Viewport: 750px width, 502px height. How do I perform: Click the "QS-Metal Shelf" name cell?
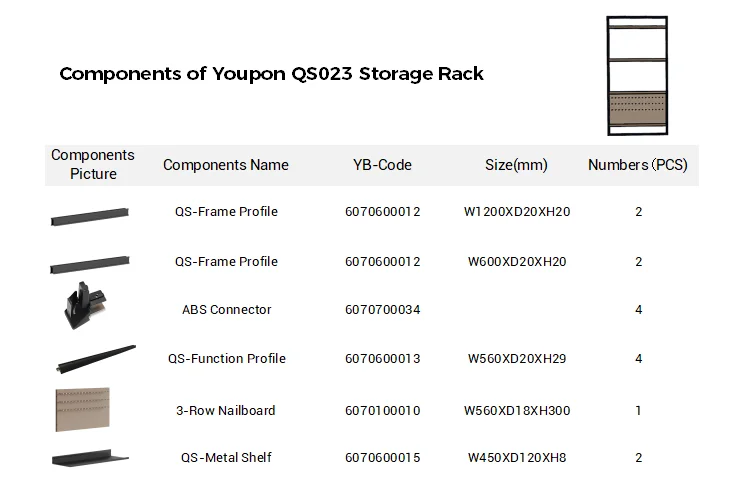point(226,458)
